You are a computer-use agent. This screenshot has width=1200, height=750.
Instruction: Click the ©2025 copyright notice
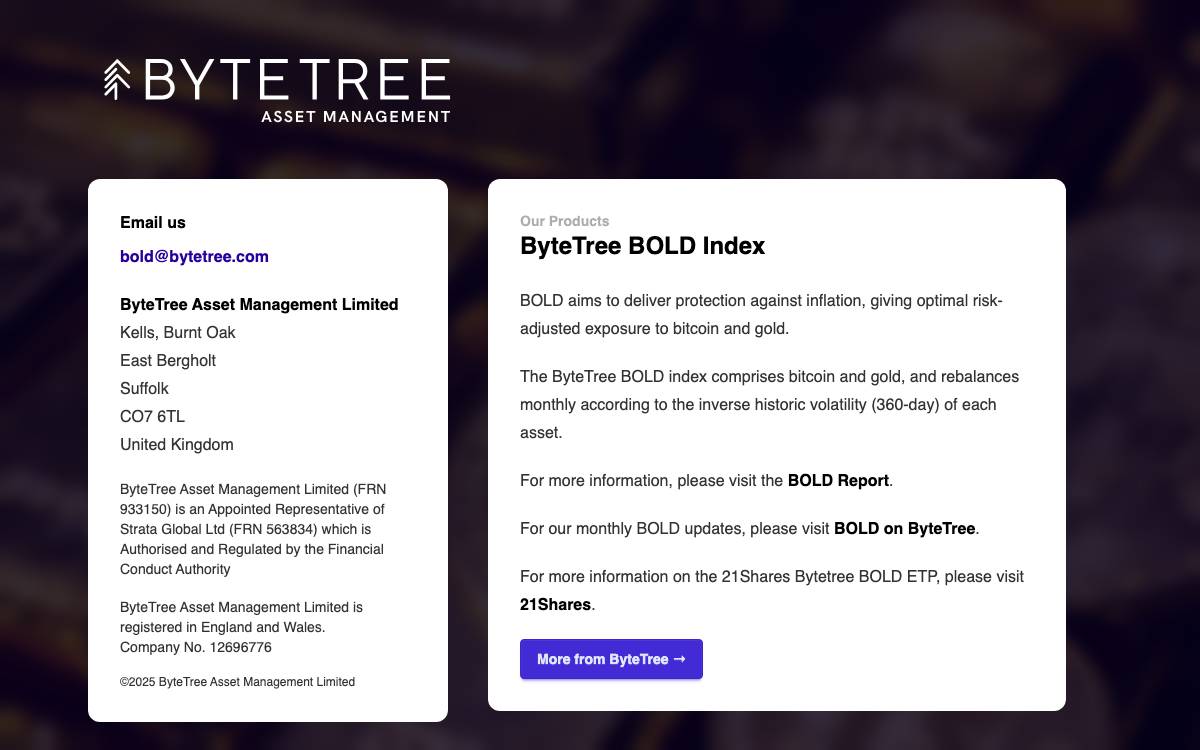(x=237, y=682)
